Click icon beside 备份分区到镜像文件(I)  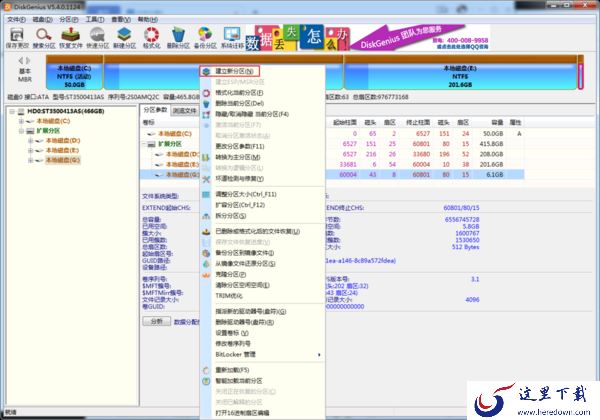click(x=206, y=253)
